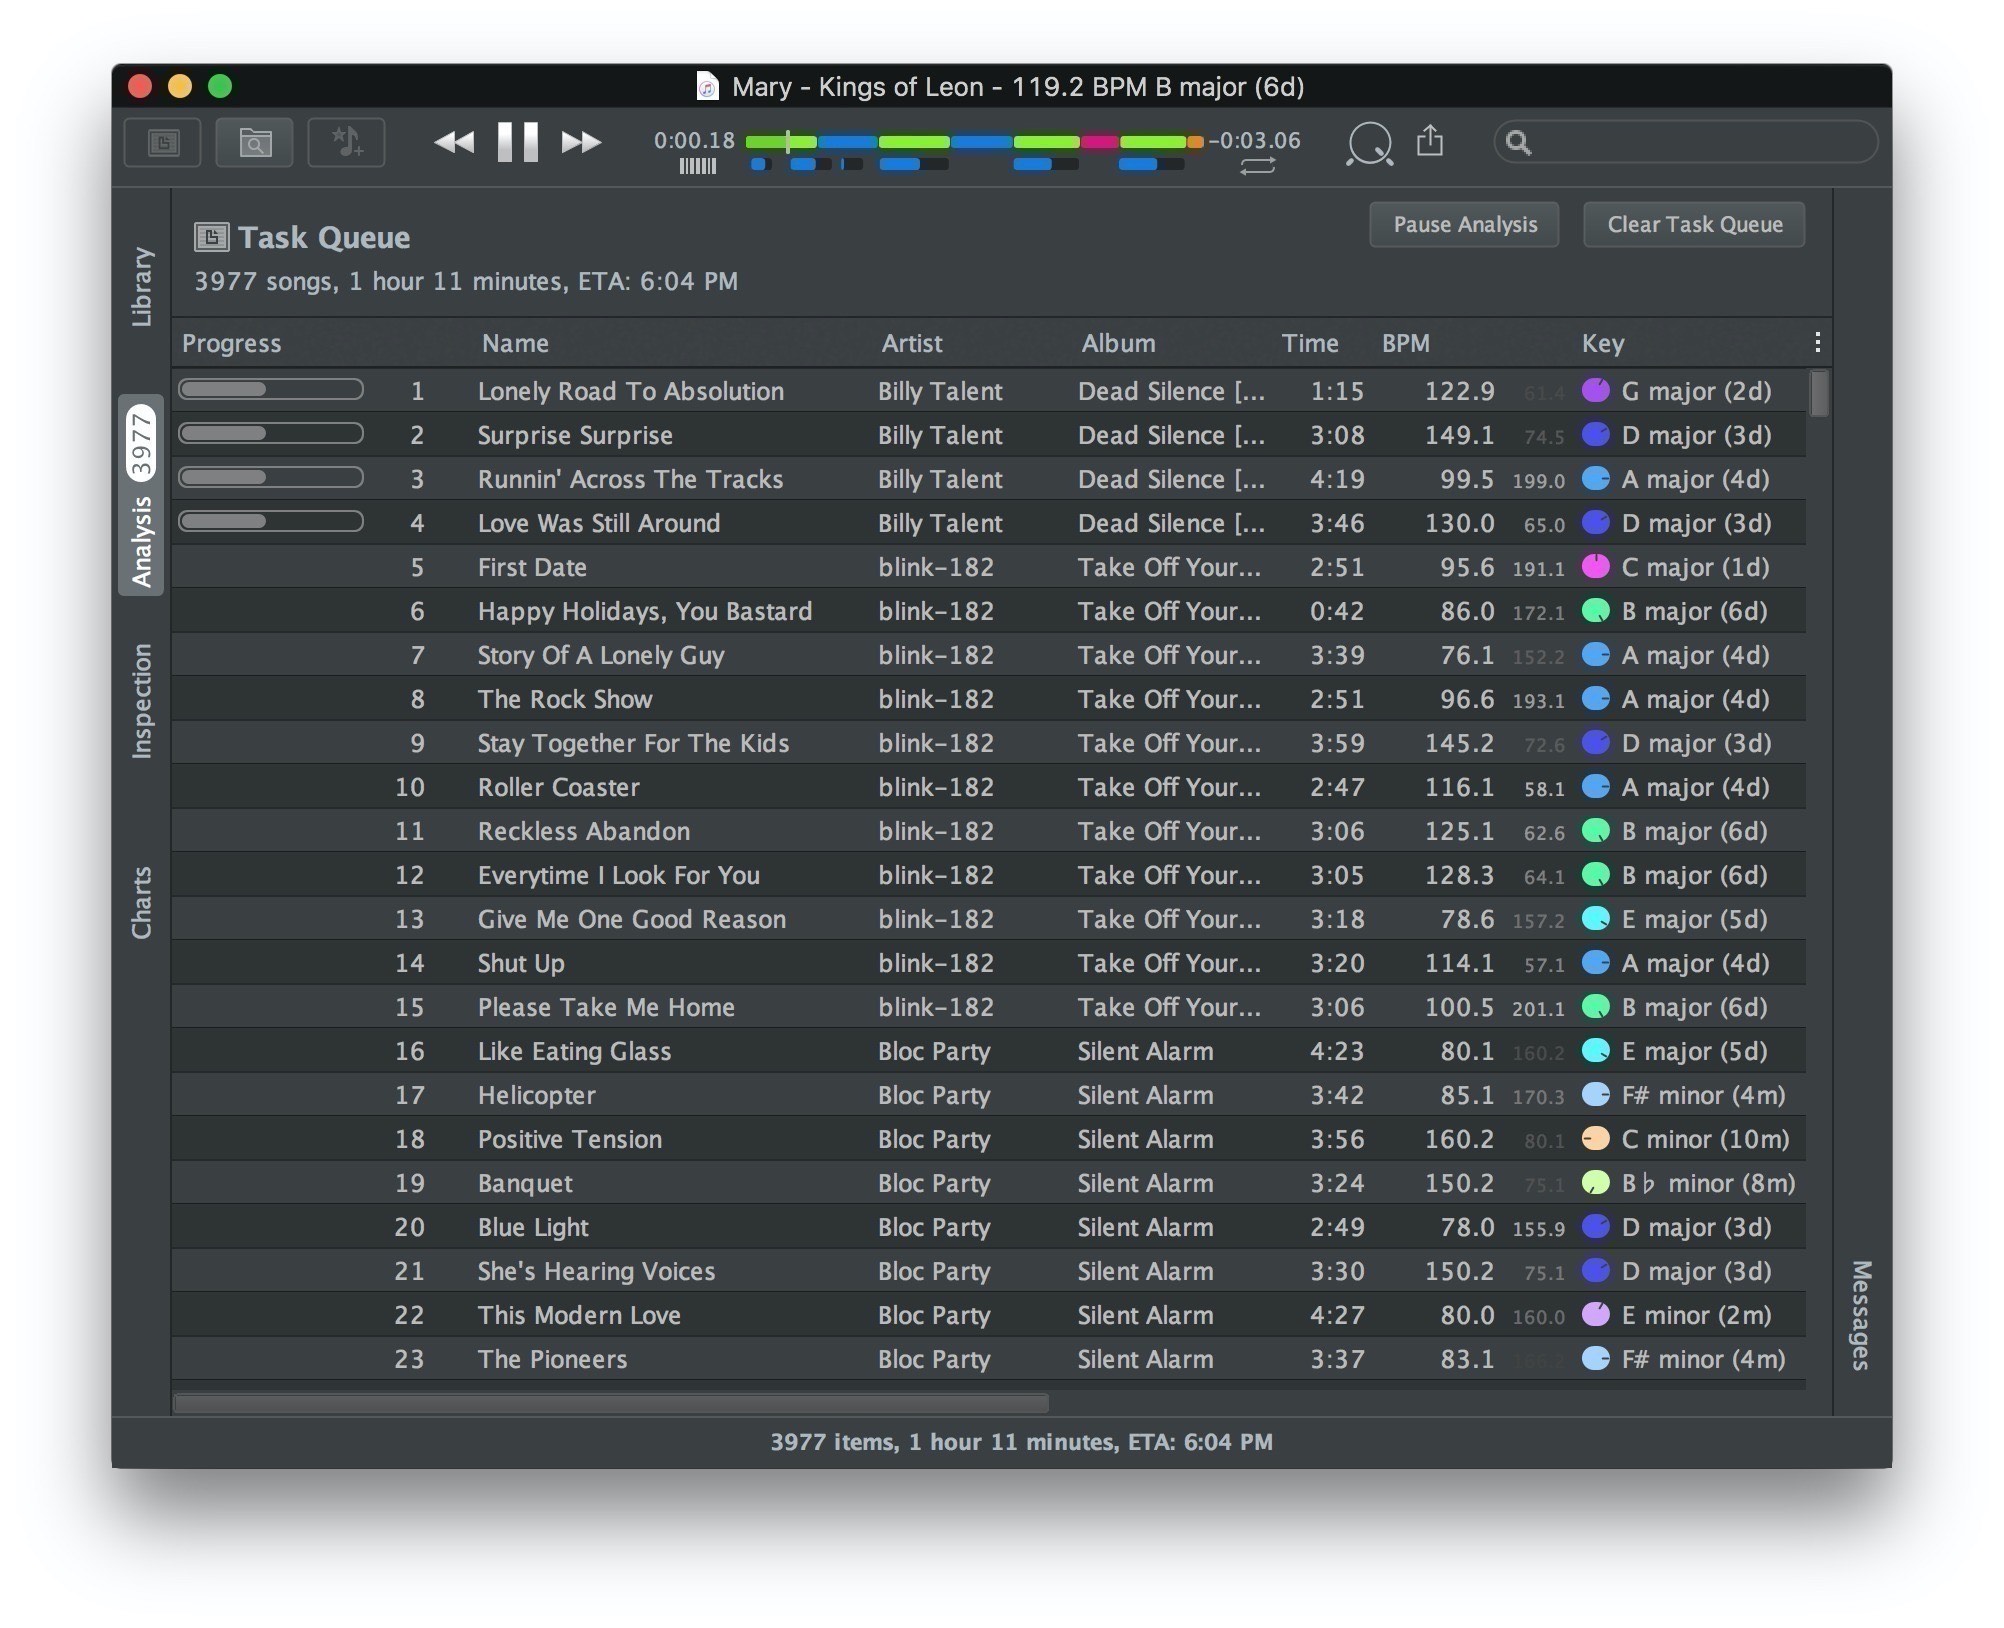Click the Pause Analysis button
Image resolution: width=2004 pixels, height=1628 pixels.
[1466, 223]
